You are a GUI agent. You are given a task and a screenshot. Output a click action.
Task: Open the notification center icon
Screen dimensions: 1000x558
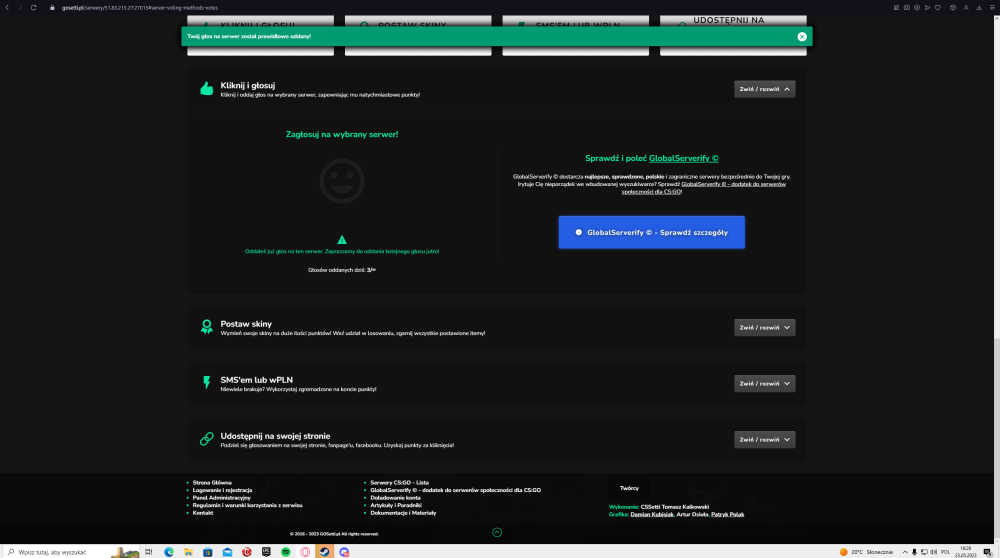coord(987,552)
